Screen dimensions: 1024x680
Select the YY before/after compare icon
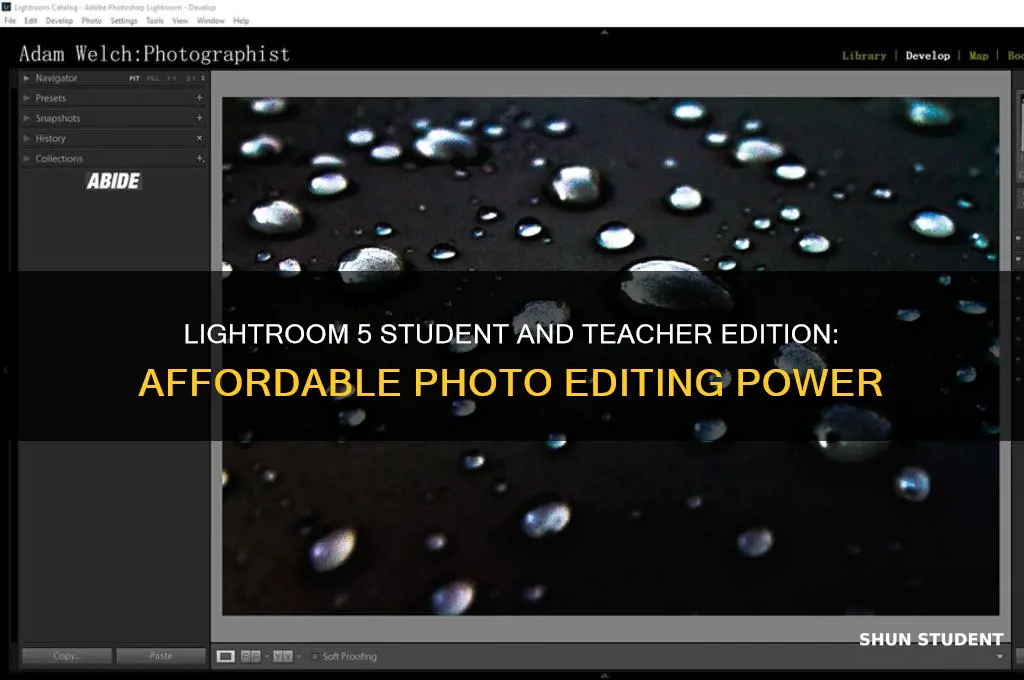coord(282,656)
